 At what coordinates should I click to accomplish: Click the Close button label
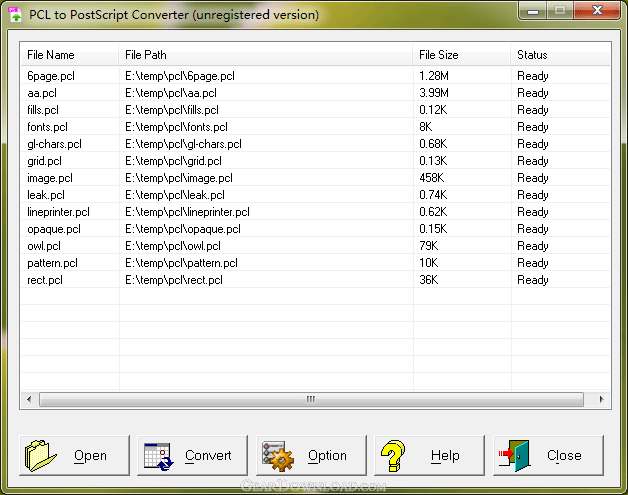coord(564,456)
